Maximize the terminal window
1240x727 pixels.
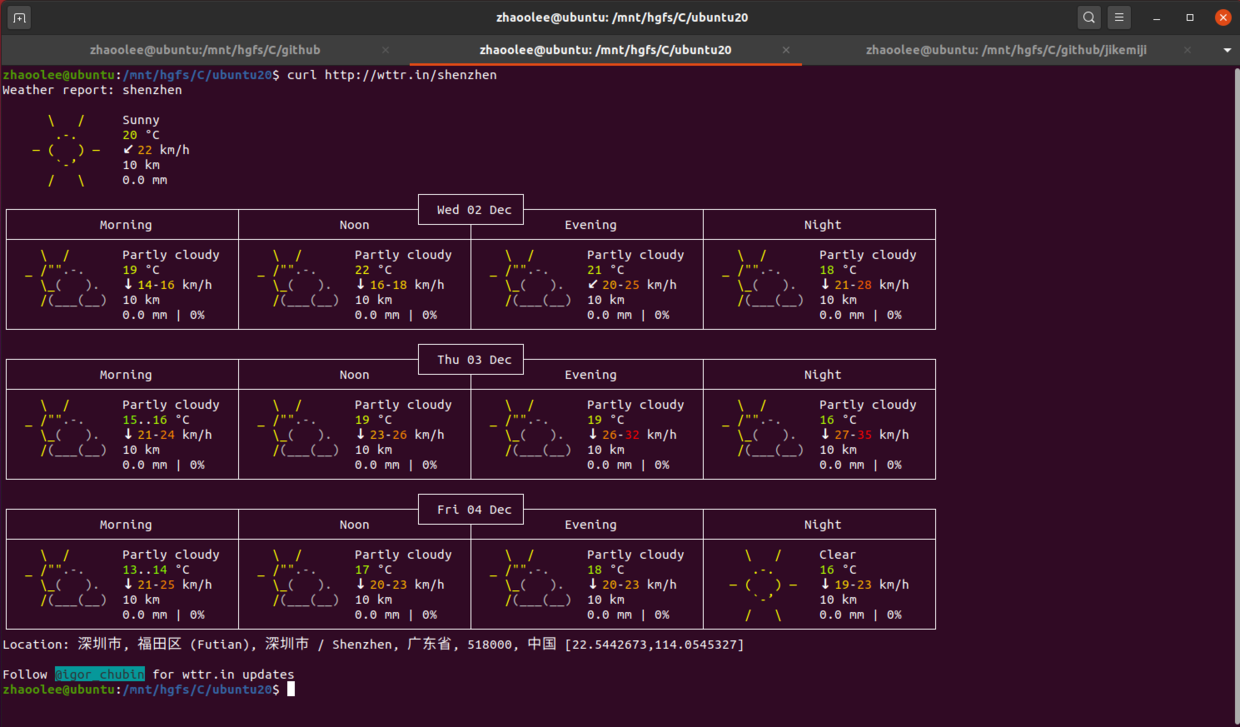(1190, 17)
